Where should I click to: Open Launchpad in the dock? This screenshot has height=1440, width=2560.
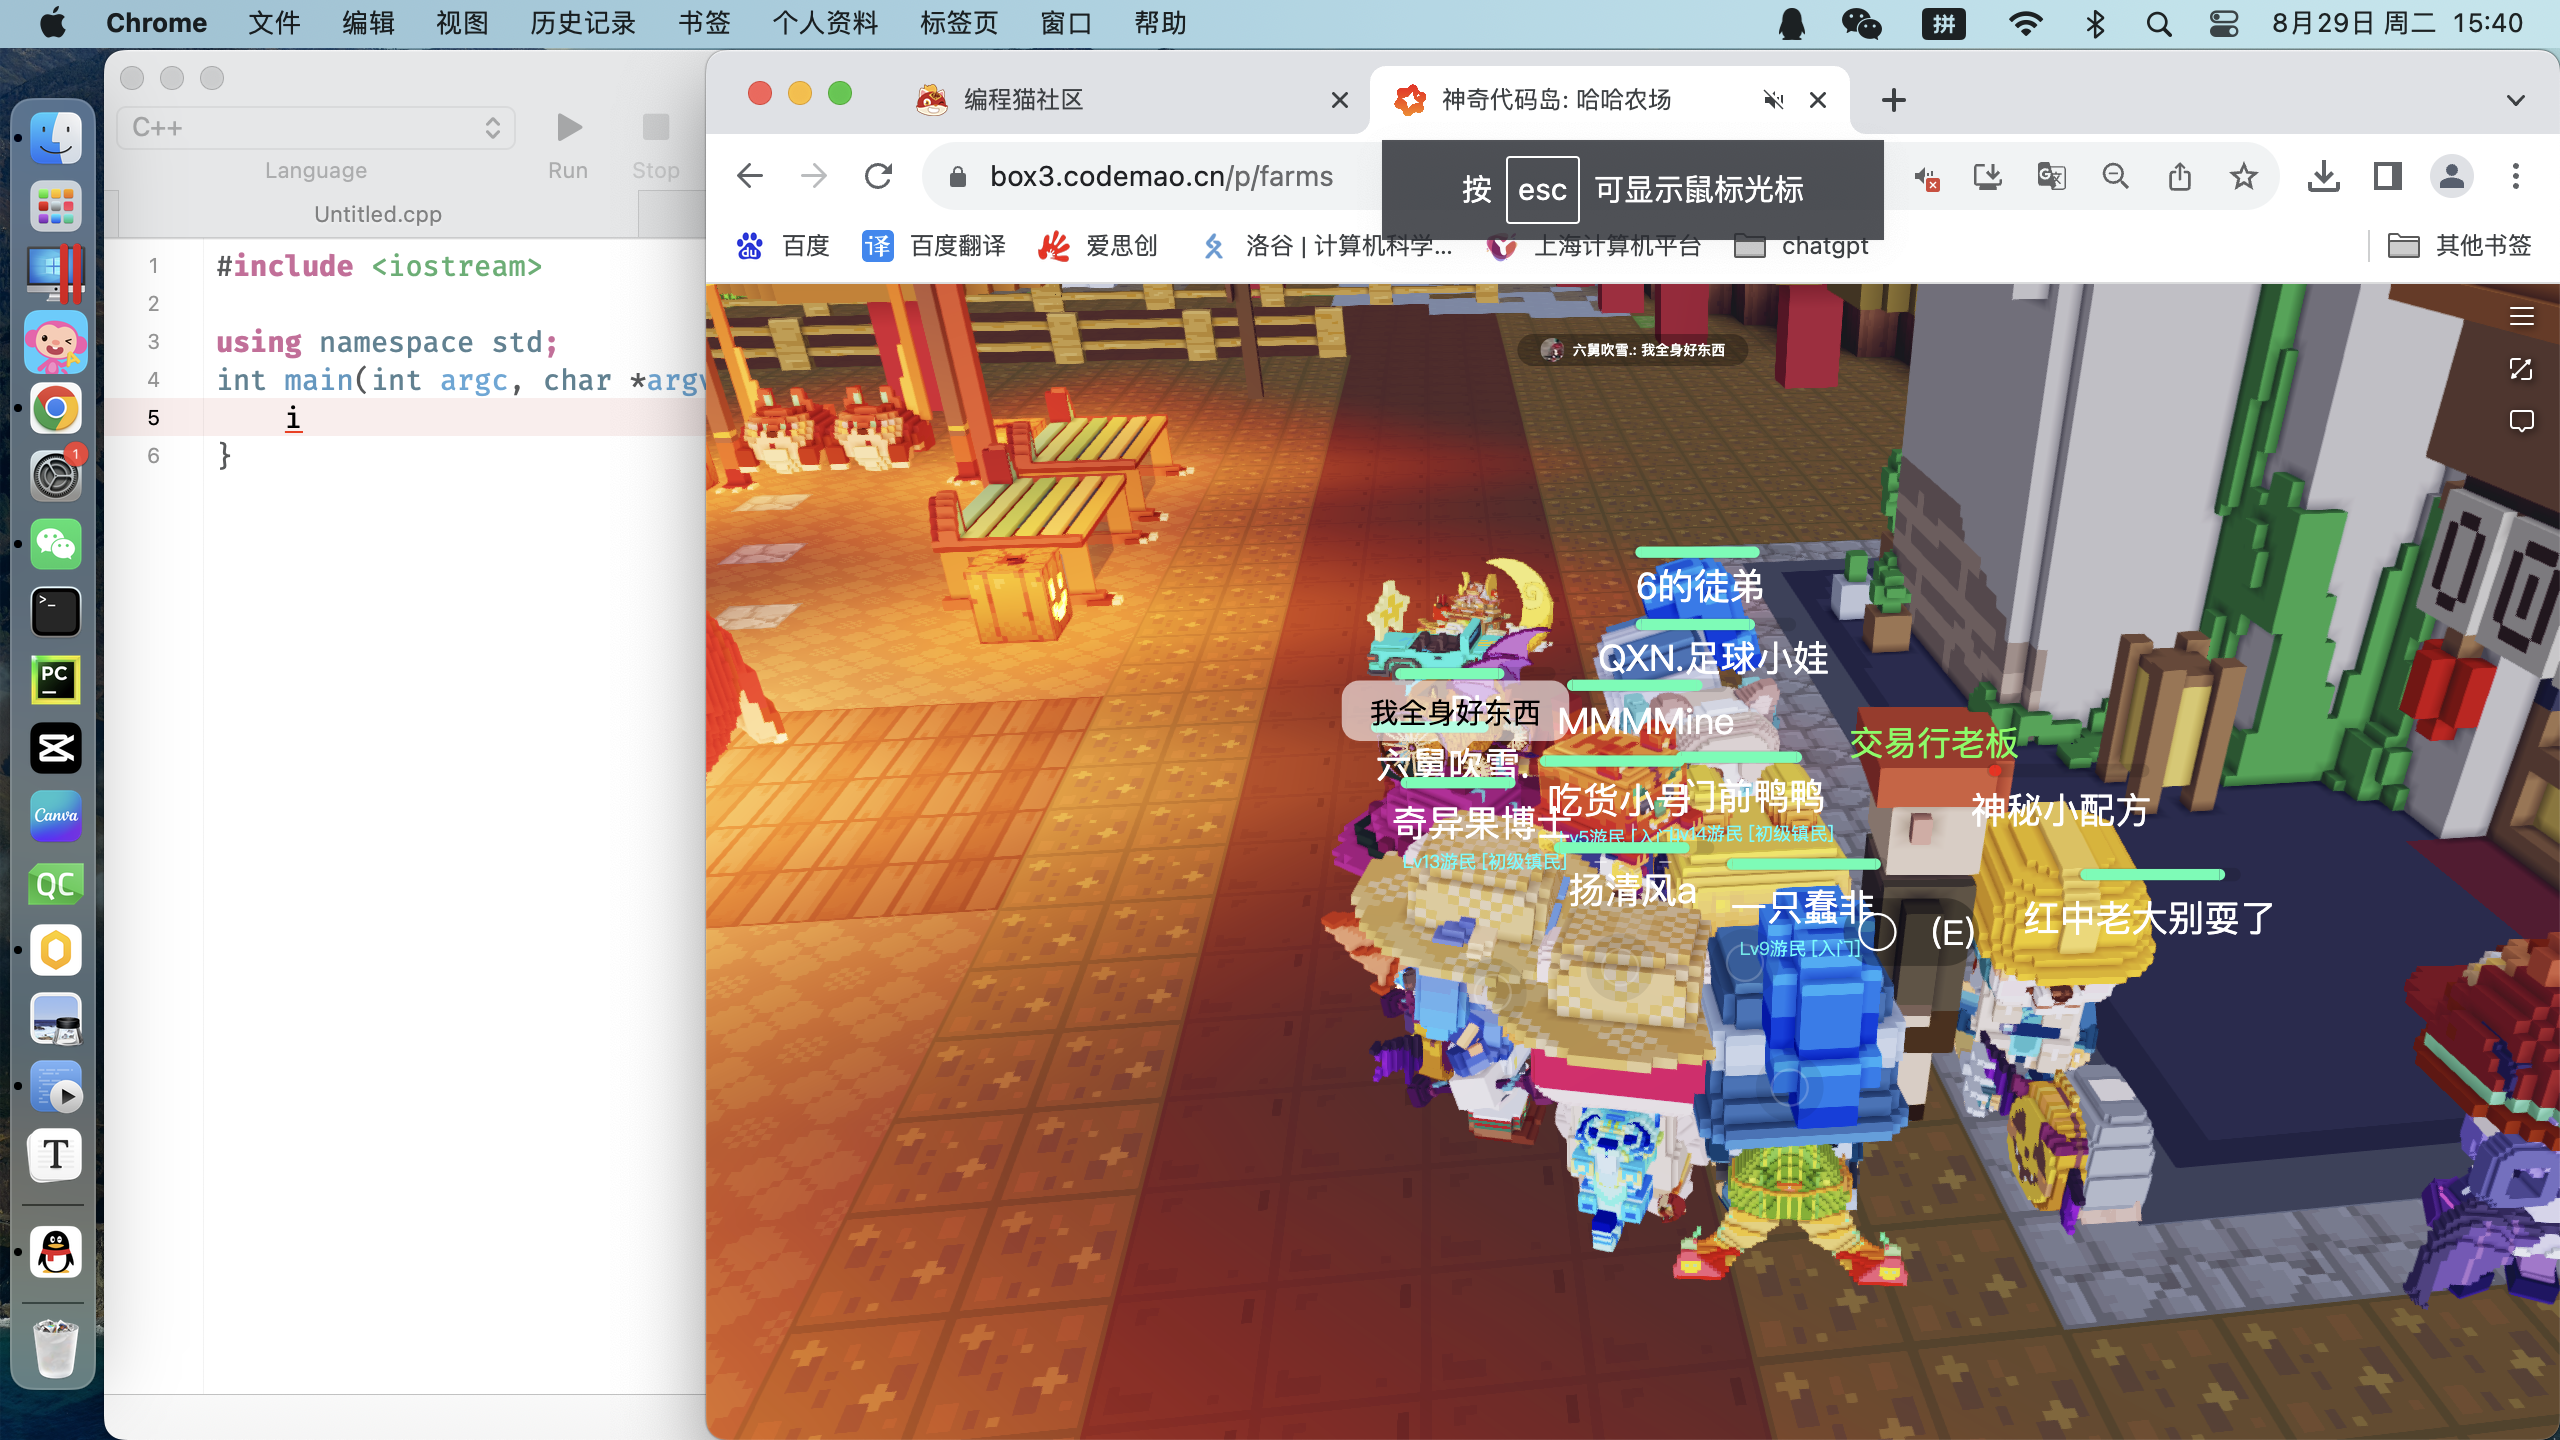point(56,206)
